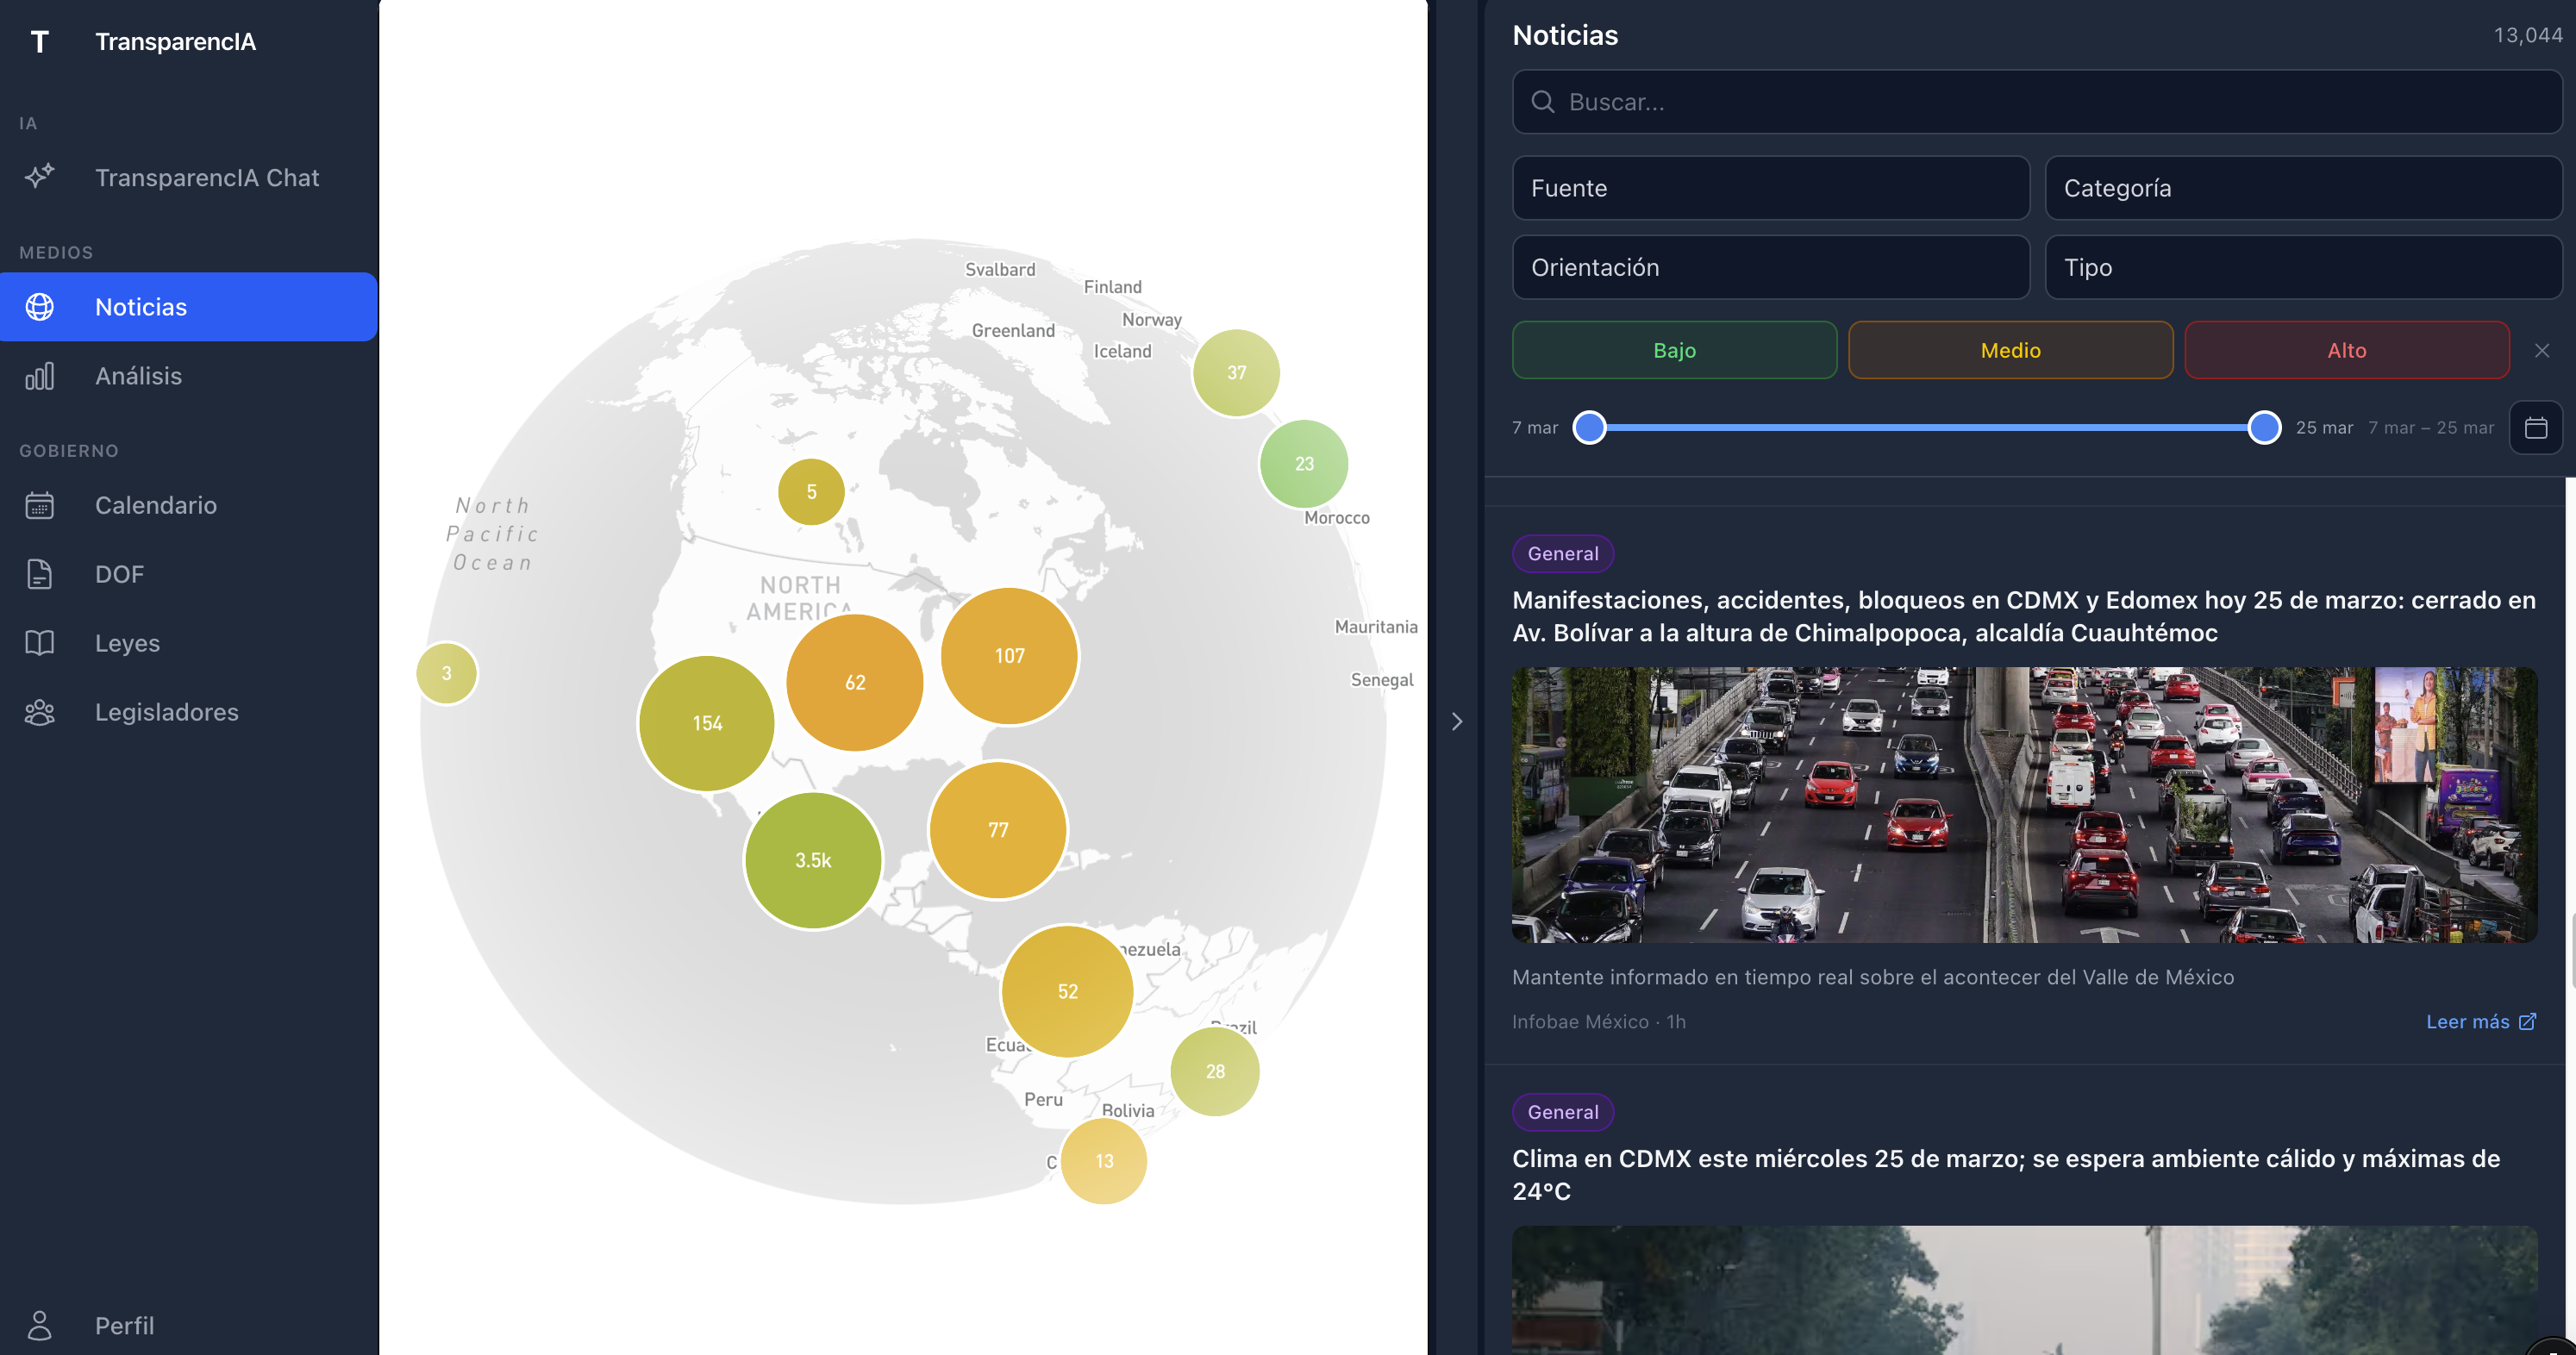Open the Categoría dropdown

coord(2303,188)
